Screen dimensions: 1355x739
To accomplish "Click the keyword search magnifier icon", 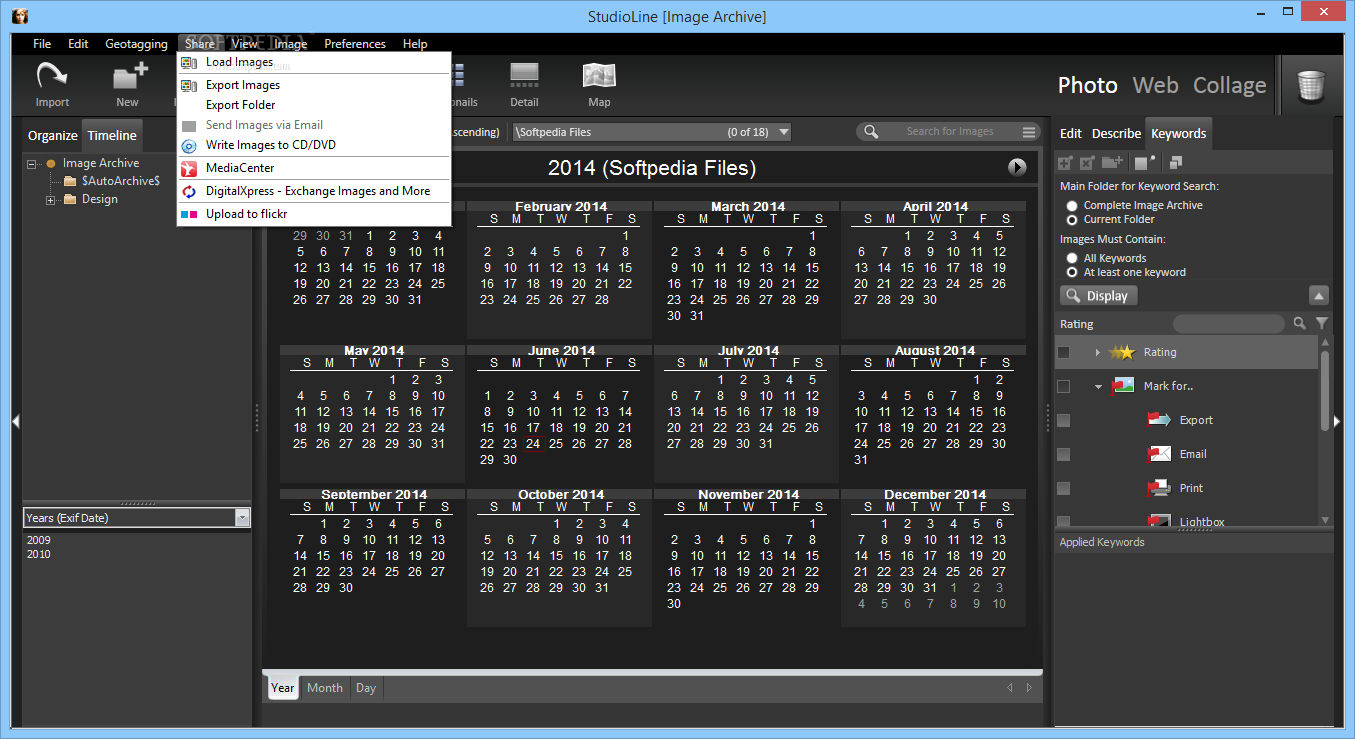I will click(1300, 323).
